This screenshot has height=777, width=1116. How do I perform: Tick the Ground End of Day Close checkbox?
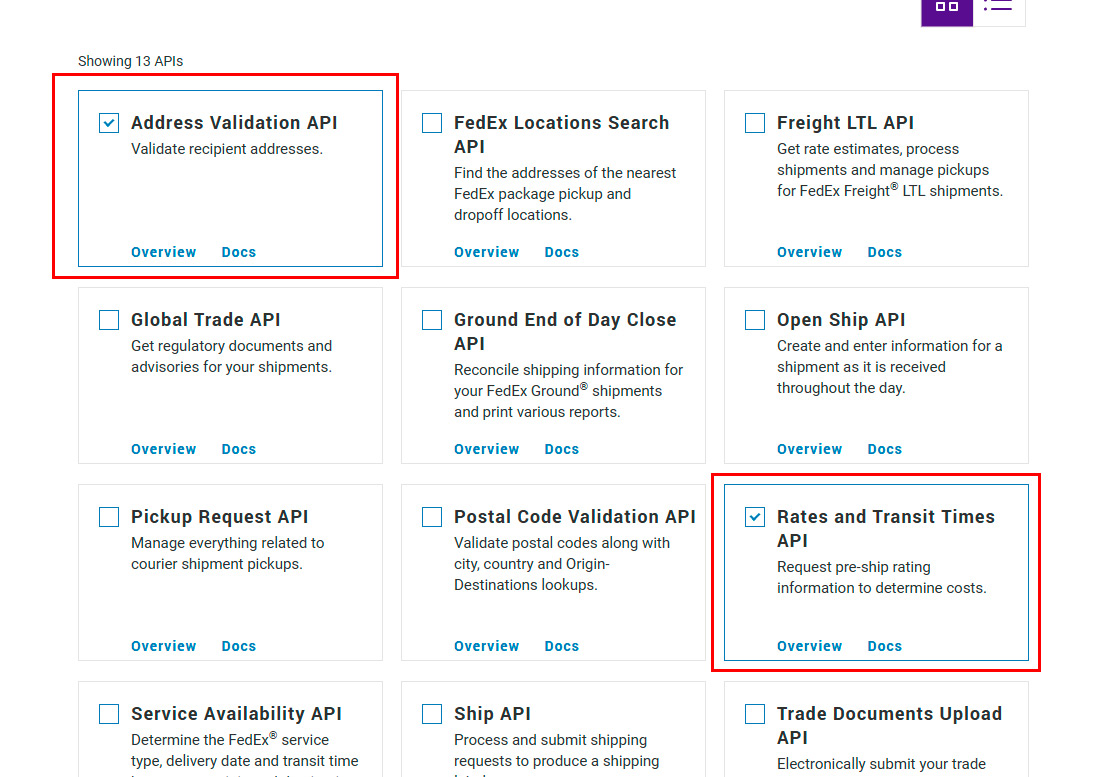tap(432, 320)
